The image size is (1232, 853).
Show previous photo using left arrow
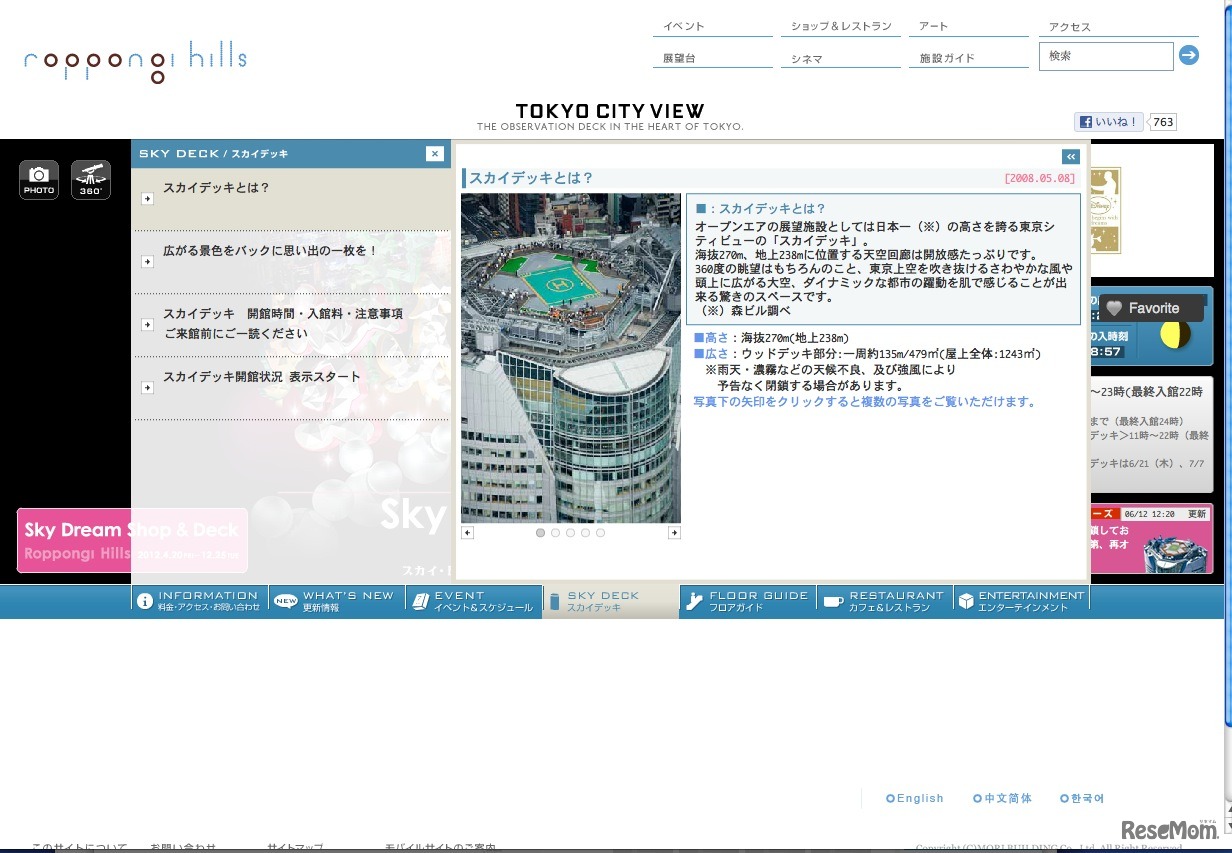467,533
